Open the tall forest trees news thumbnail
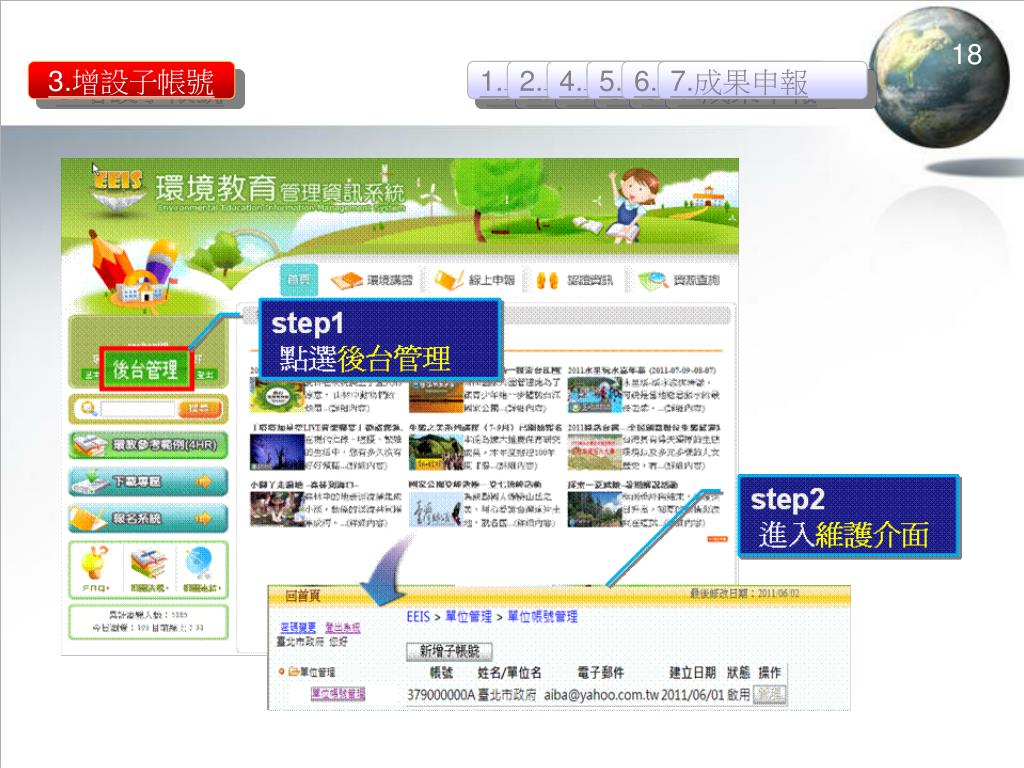1024x768 pixels. (x=594, y=509)
